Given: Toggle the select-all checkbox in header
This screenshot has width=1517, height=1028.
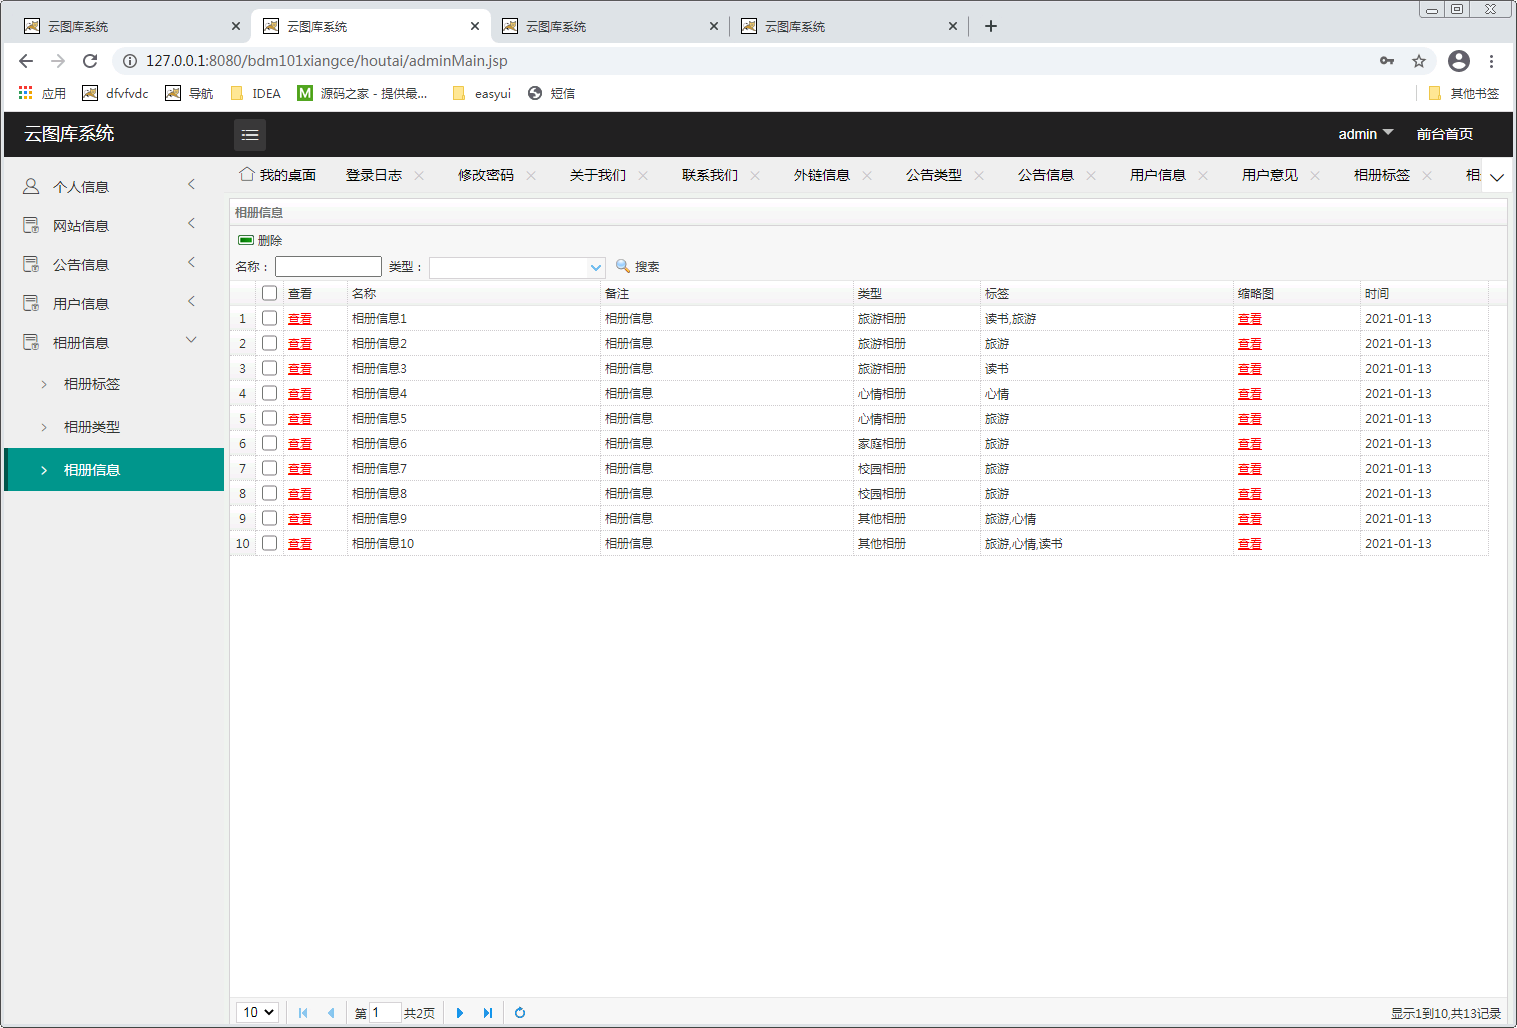Looking at the screenshot, I should point(269,293).
